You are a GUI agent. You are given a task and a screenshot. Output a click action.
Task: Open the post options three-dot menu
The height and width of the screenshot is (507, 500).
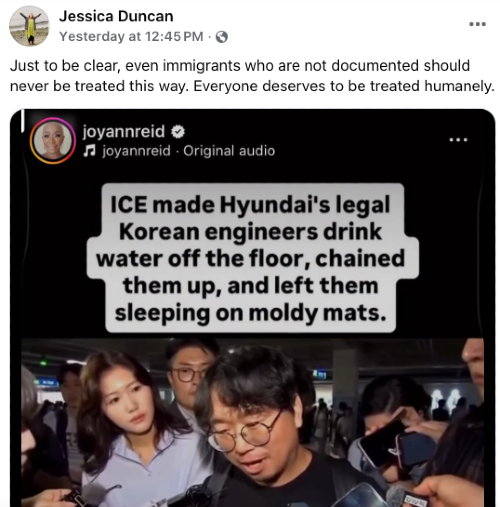point(477,24)
